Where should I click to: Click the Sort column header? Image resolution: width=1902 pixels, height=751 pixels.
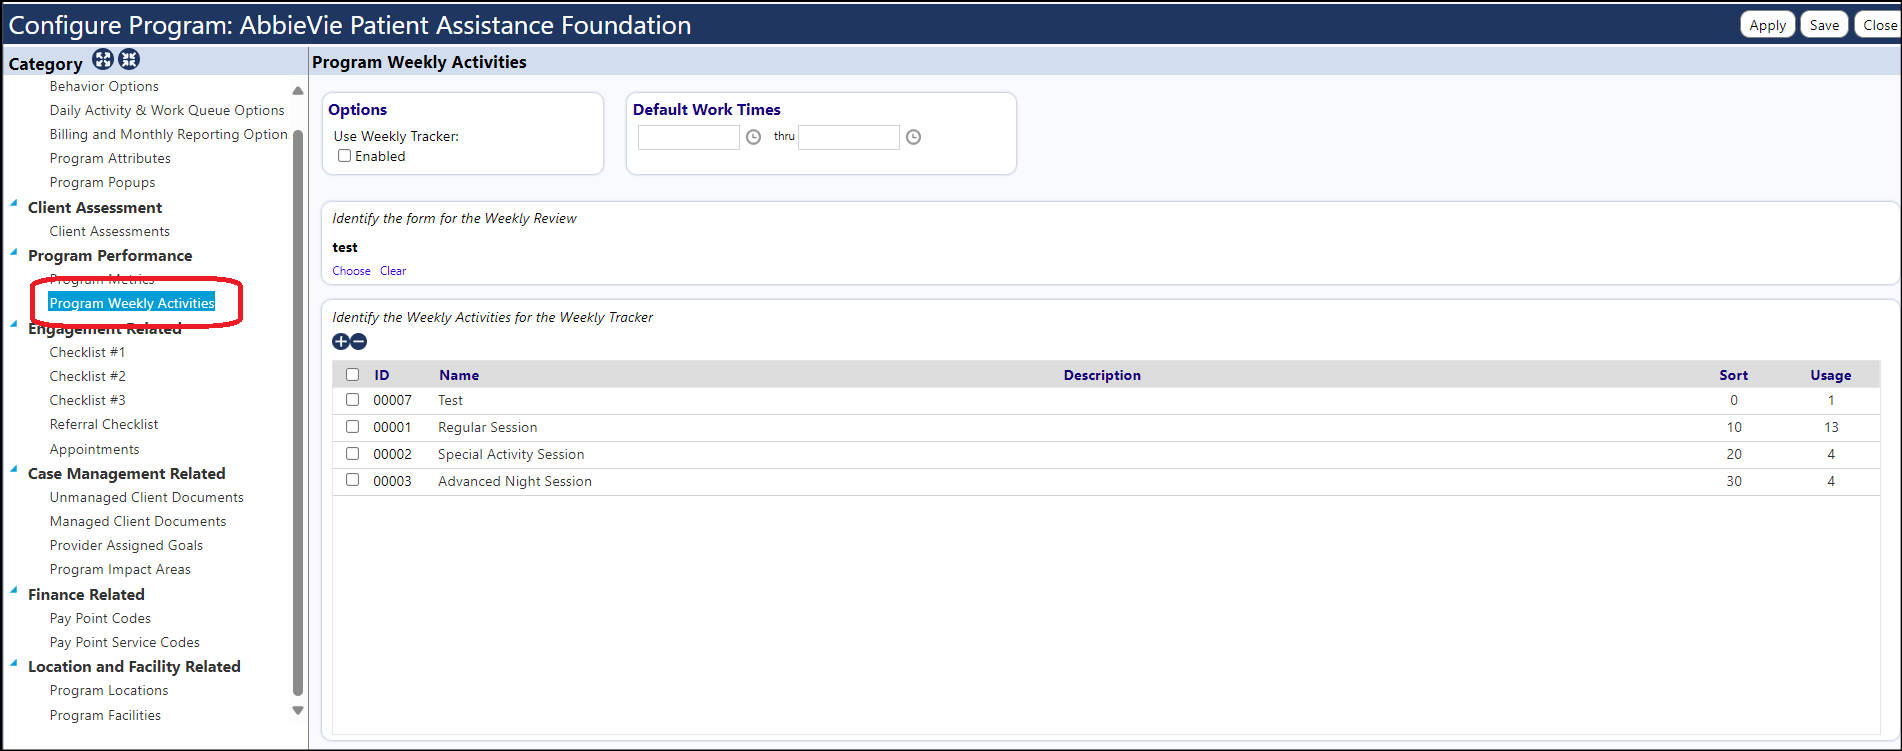[1734, 376]
